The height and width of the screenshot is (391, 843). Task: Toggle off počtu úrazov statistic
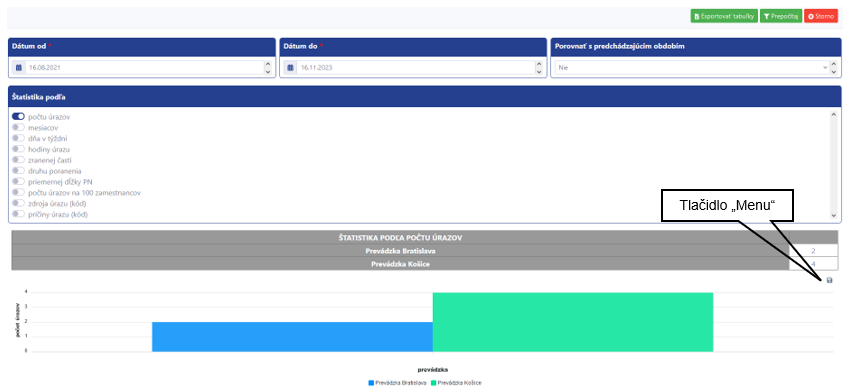pos(18,117)
